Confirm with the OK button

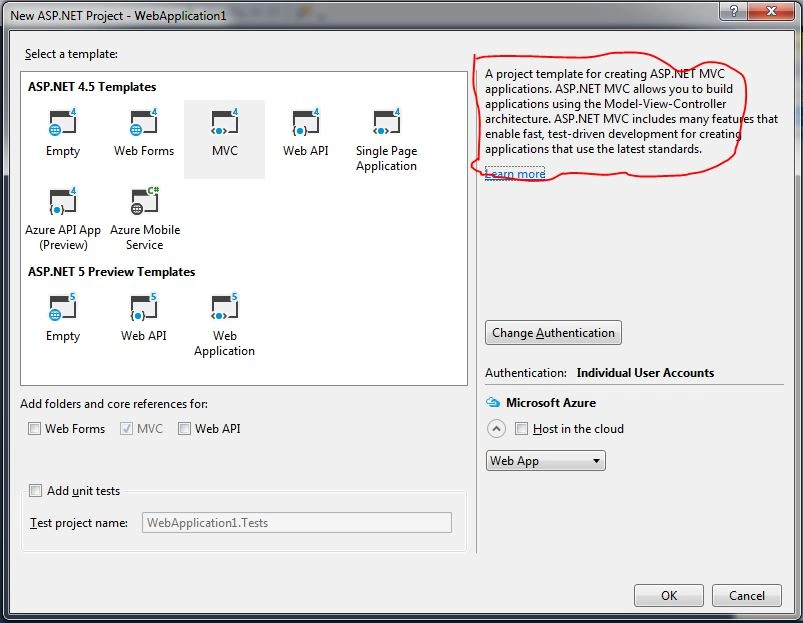[x=669, y=595]
